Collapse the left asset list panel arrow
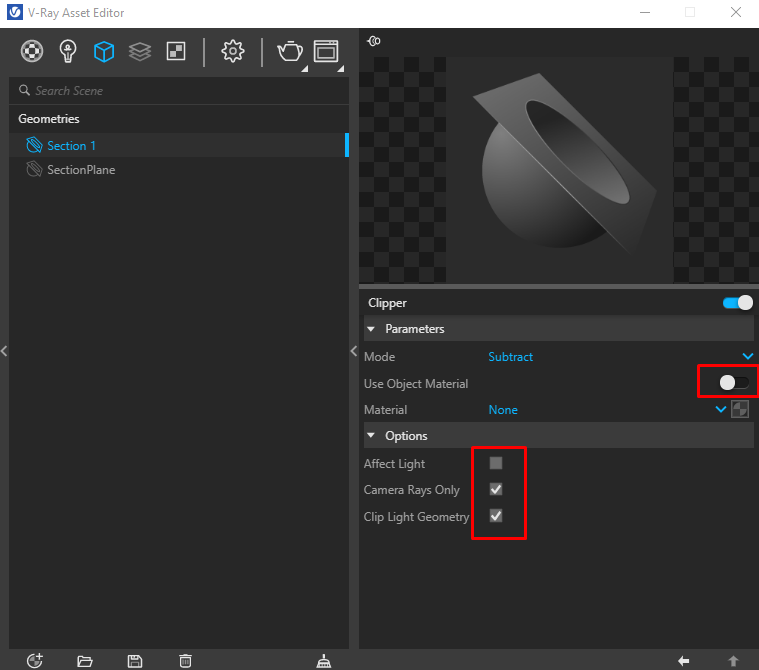 coord(4,351)
